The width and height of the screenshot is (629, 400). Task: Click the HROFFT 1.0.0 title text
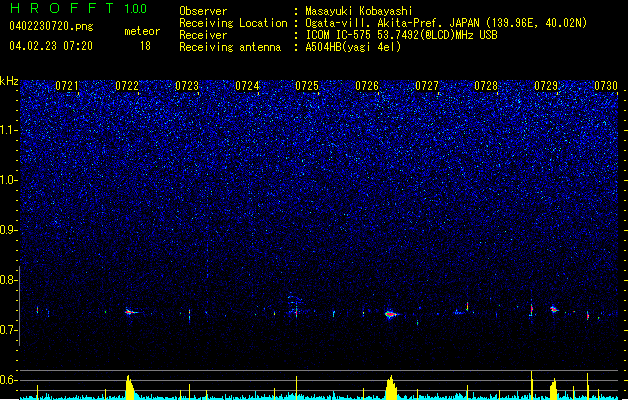(79, 8)
